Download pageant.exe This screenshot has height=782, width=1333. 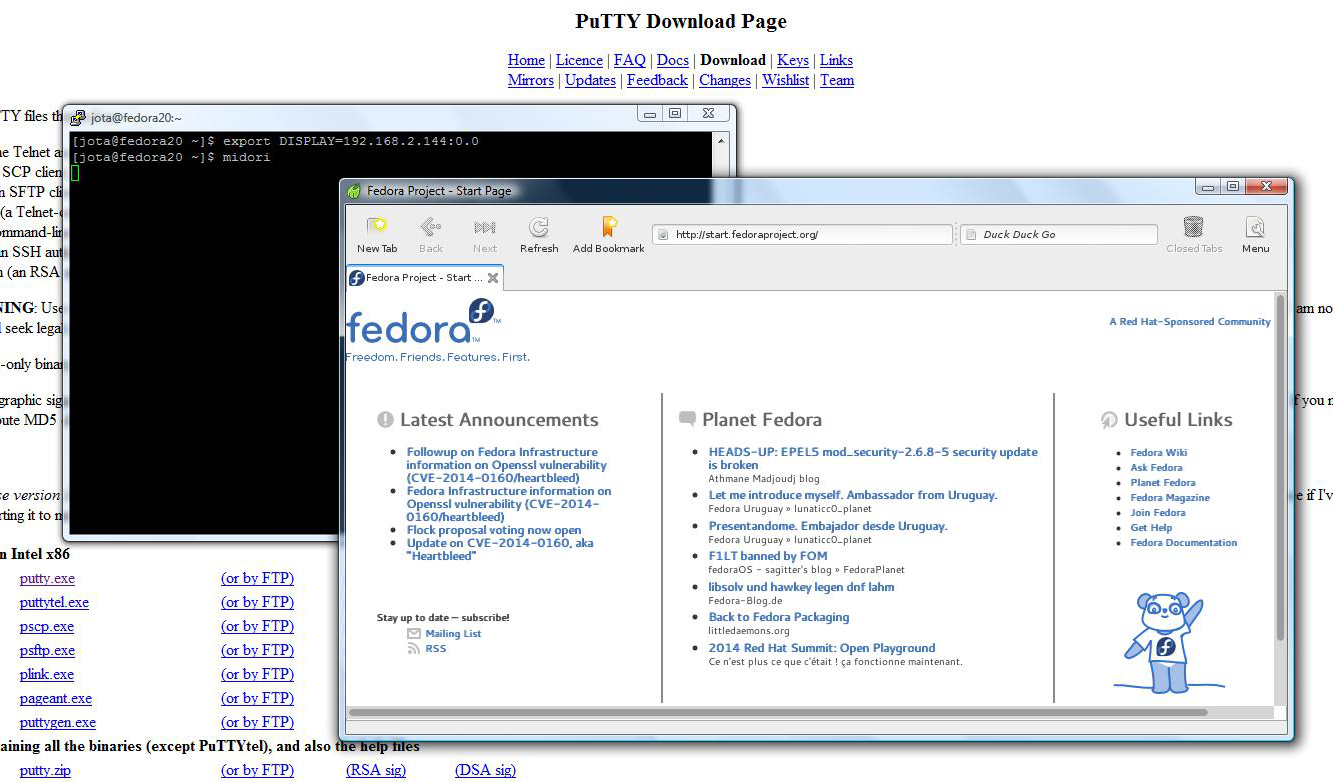(56, 698)
